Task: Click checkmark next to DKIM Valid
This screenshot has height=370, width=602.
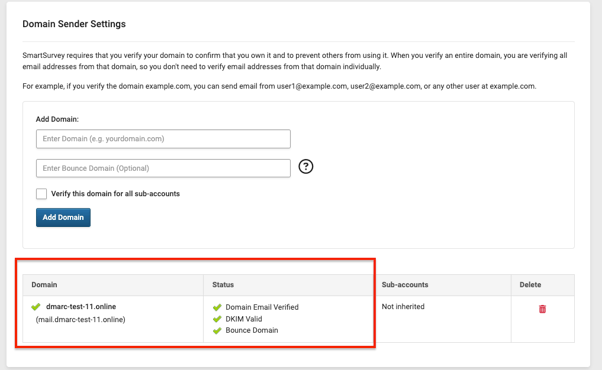Action: (x=217, y=319)
